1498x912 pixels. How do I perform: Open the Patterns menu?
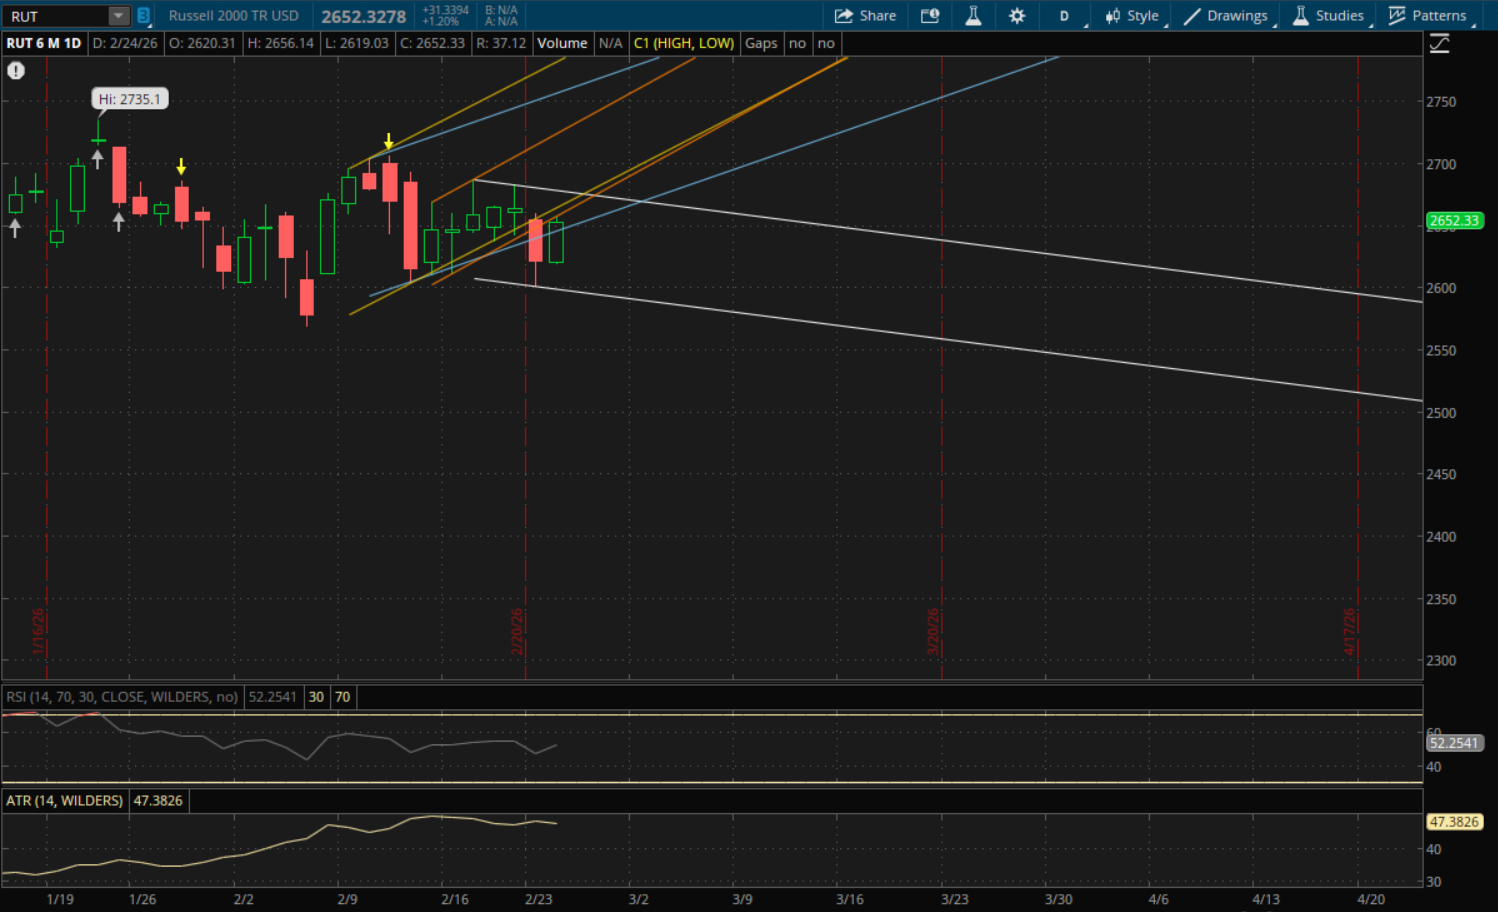click(1428, 16)
